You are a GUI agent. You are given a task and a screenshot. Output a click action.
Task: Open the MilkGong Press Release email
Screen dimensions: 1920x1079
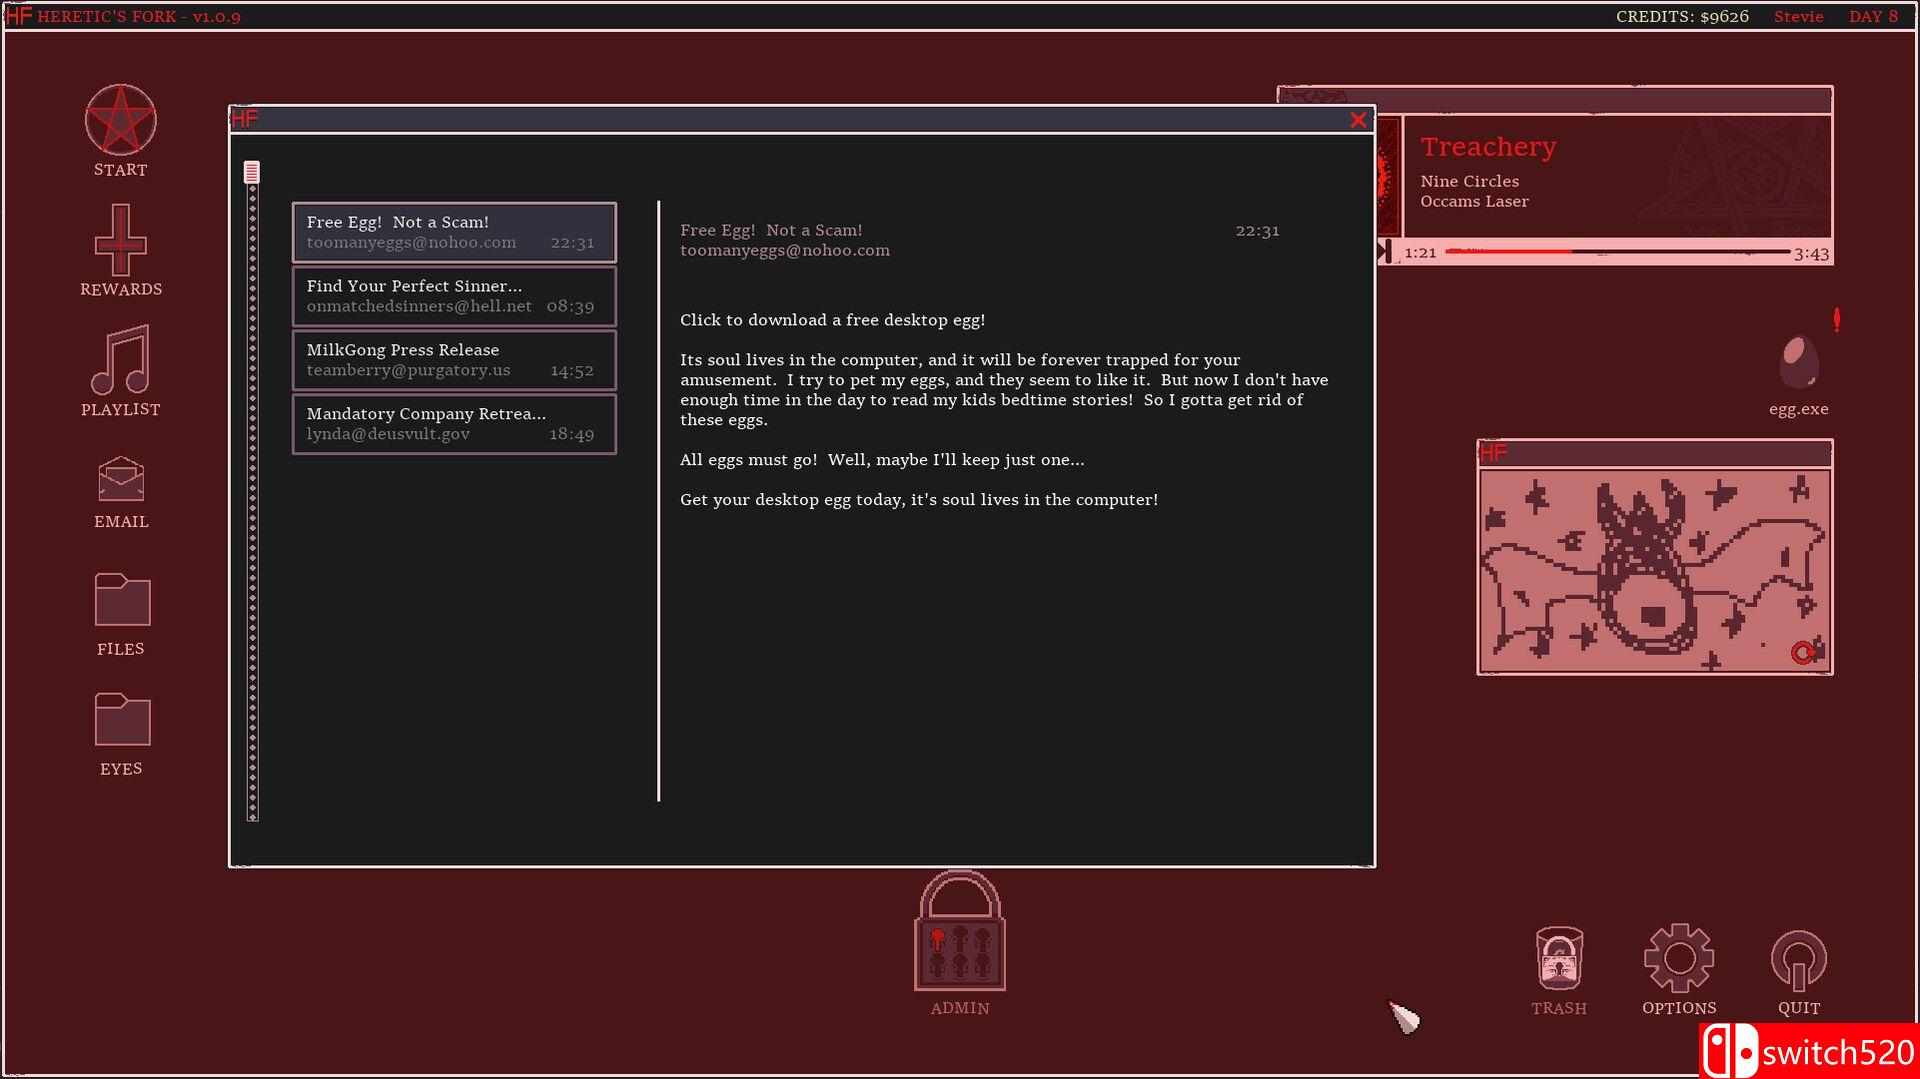[x=454, y=360]
